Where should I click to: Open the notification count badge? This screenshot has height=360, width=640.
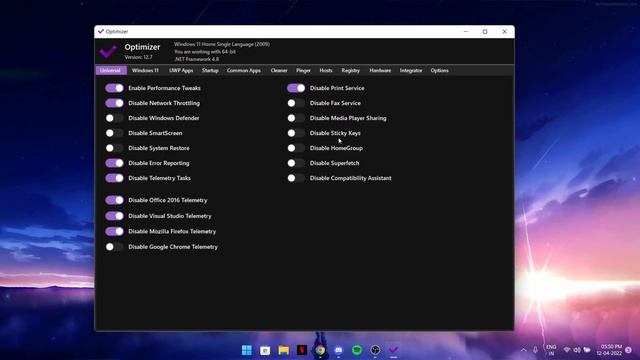(629, 350)
